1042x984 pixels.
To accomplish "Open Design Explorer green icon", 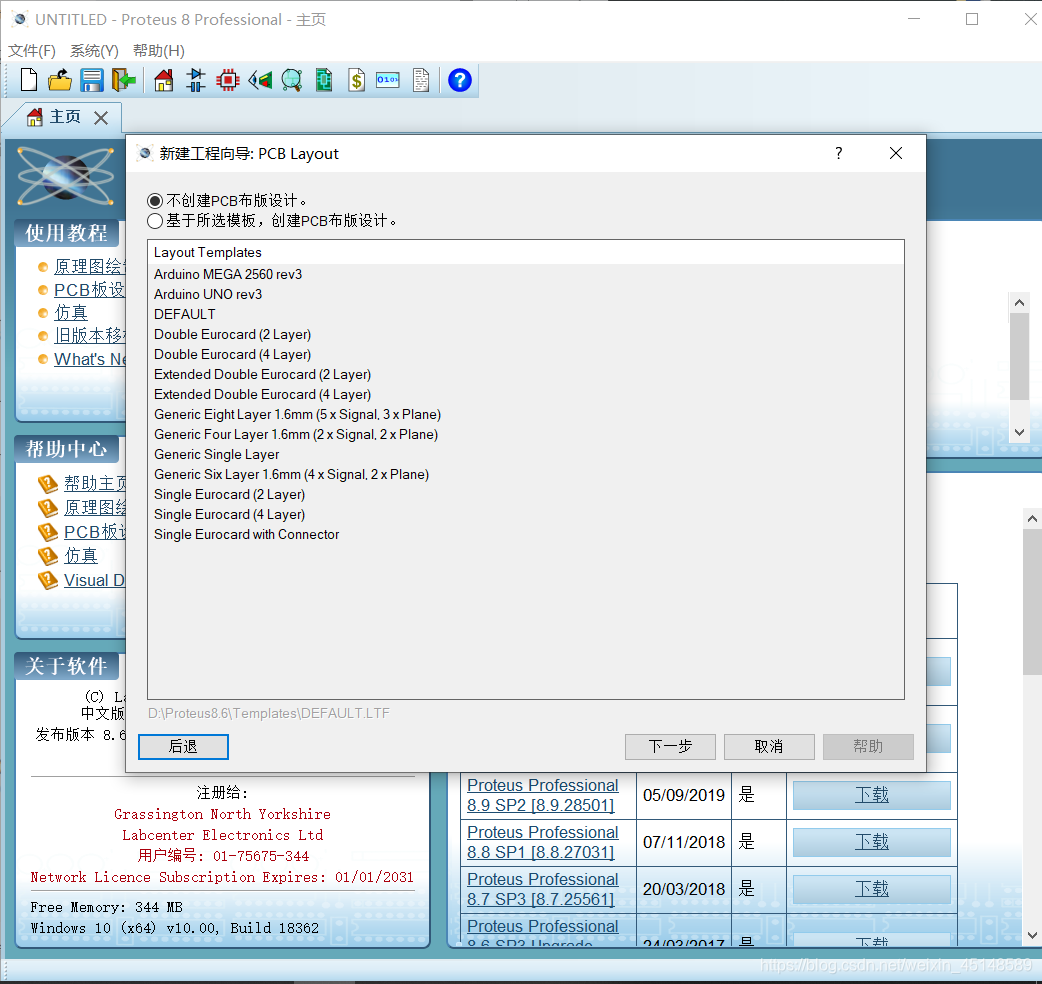I will tap(324, 80).
